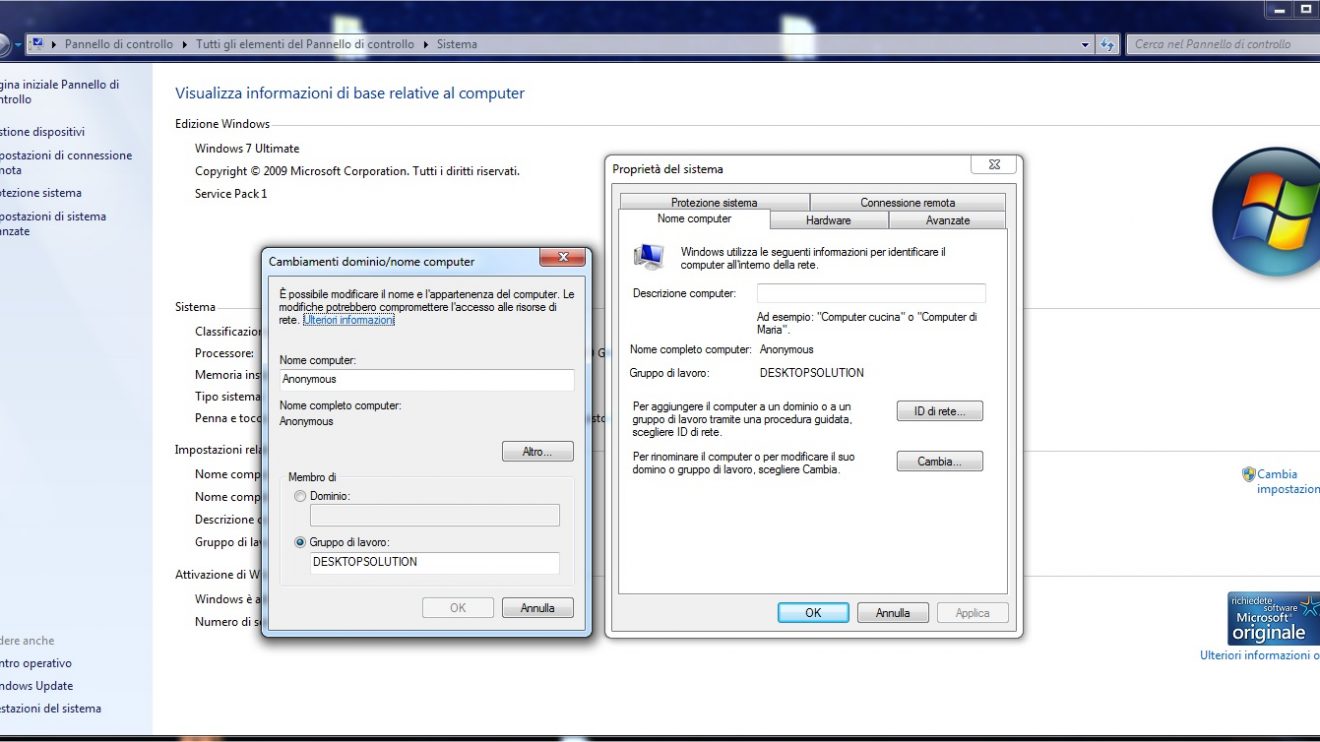This screenshot has width=1320, height=742.
Task: Close the Cambiamenti dominio/nome computer dialog
Action: coord(562,258)
